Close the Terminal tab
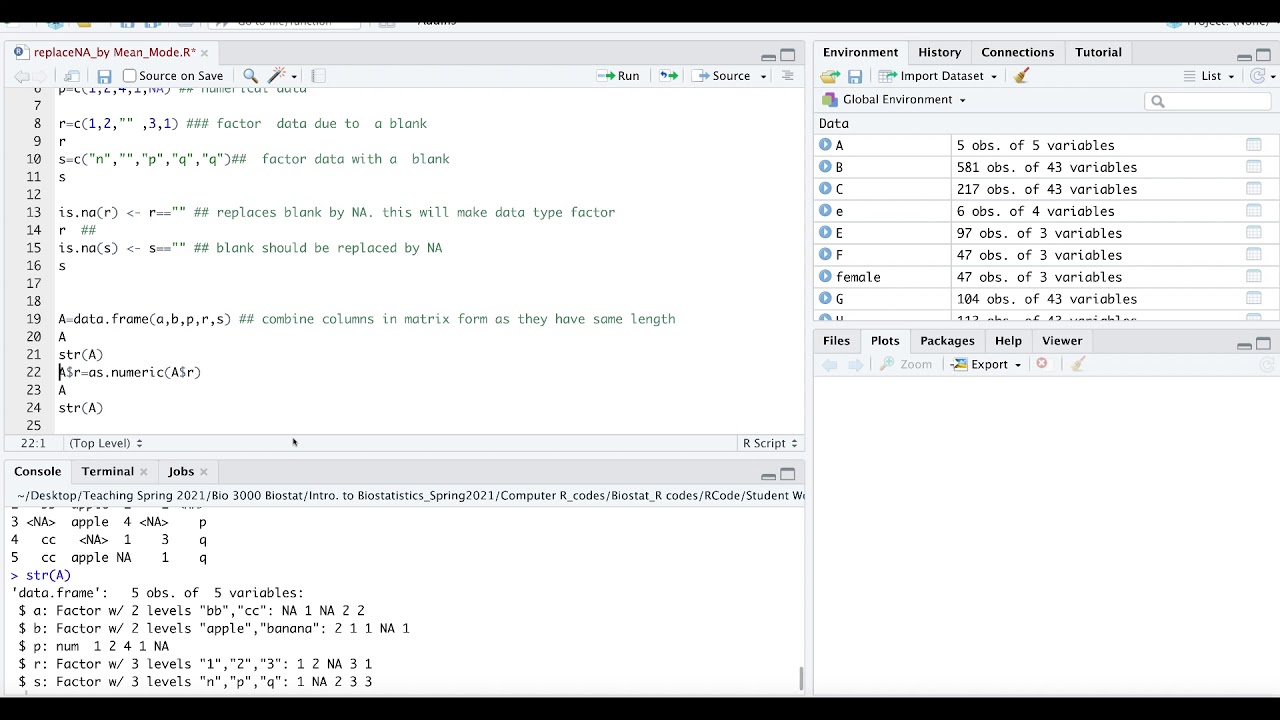The width and height of the screenshot is (1280, 720). click(143, 472)
